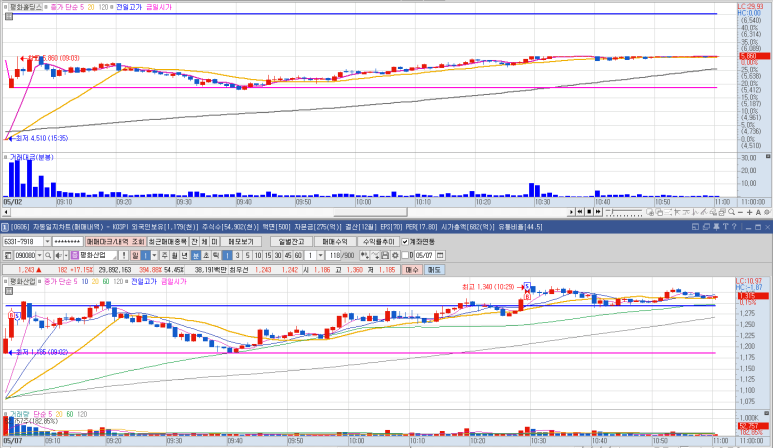Click the cascade windows icon in title bar
The width and height of the screenshot is (773, 448).
click(x=706, y=227)
